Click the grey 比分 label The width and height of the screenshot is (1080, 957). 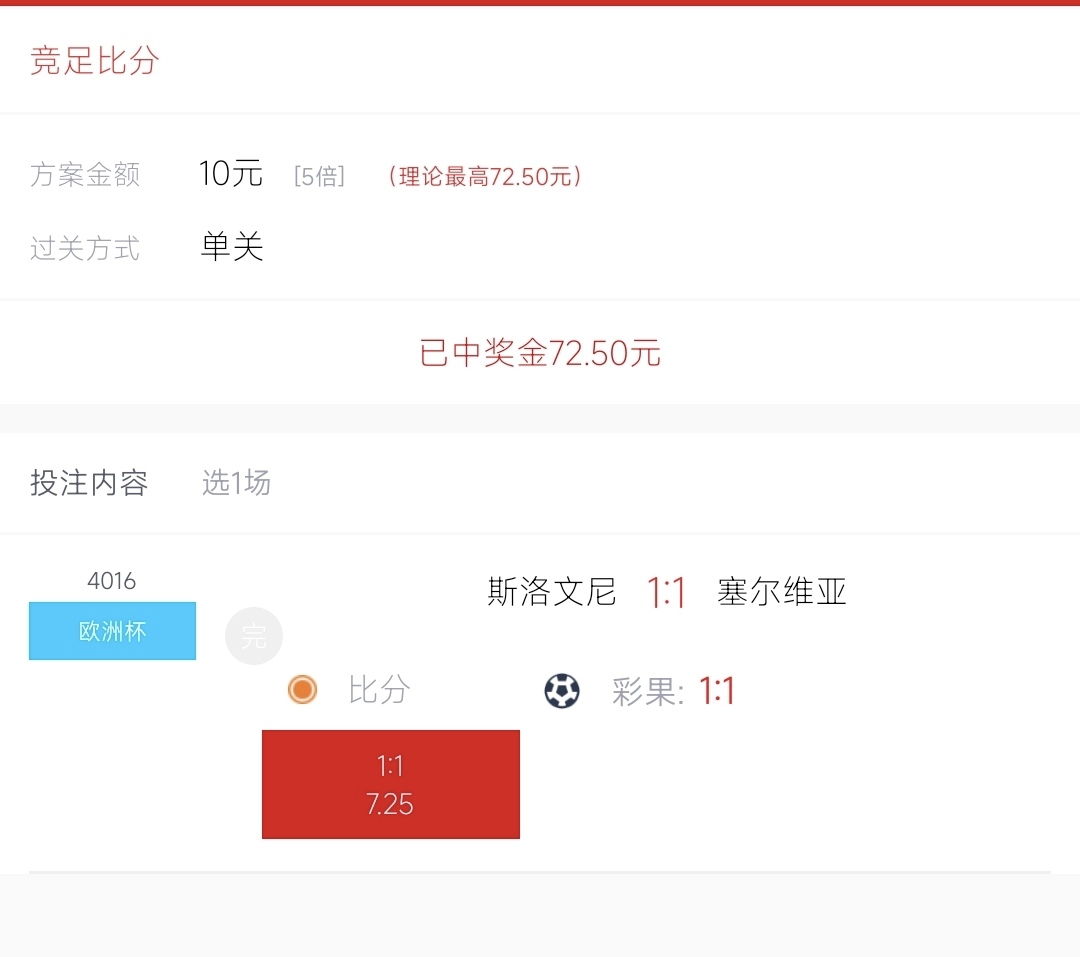(x=379, y=690)
